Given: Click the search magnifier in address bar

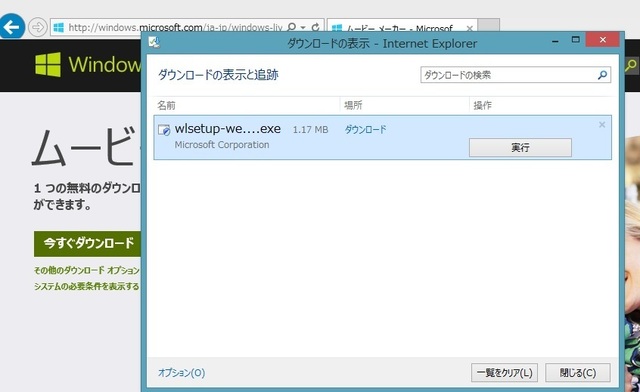Looking at the screenshot, I should (291, 27).
